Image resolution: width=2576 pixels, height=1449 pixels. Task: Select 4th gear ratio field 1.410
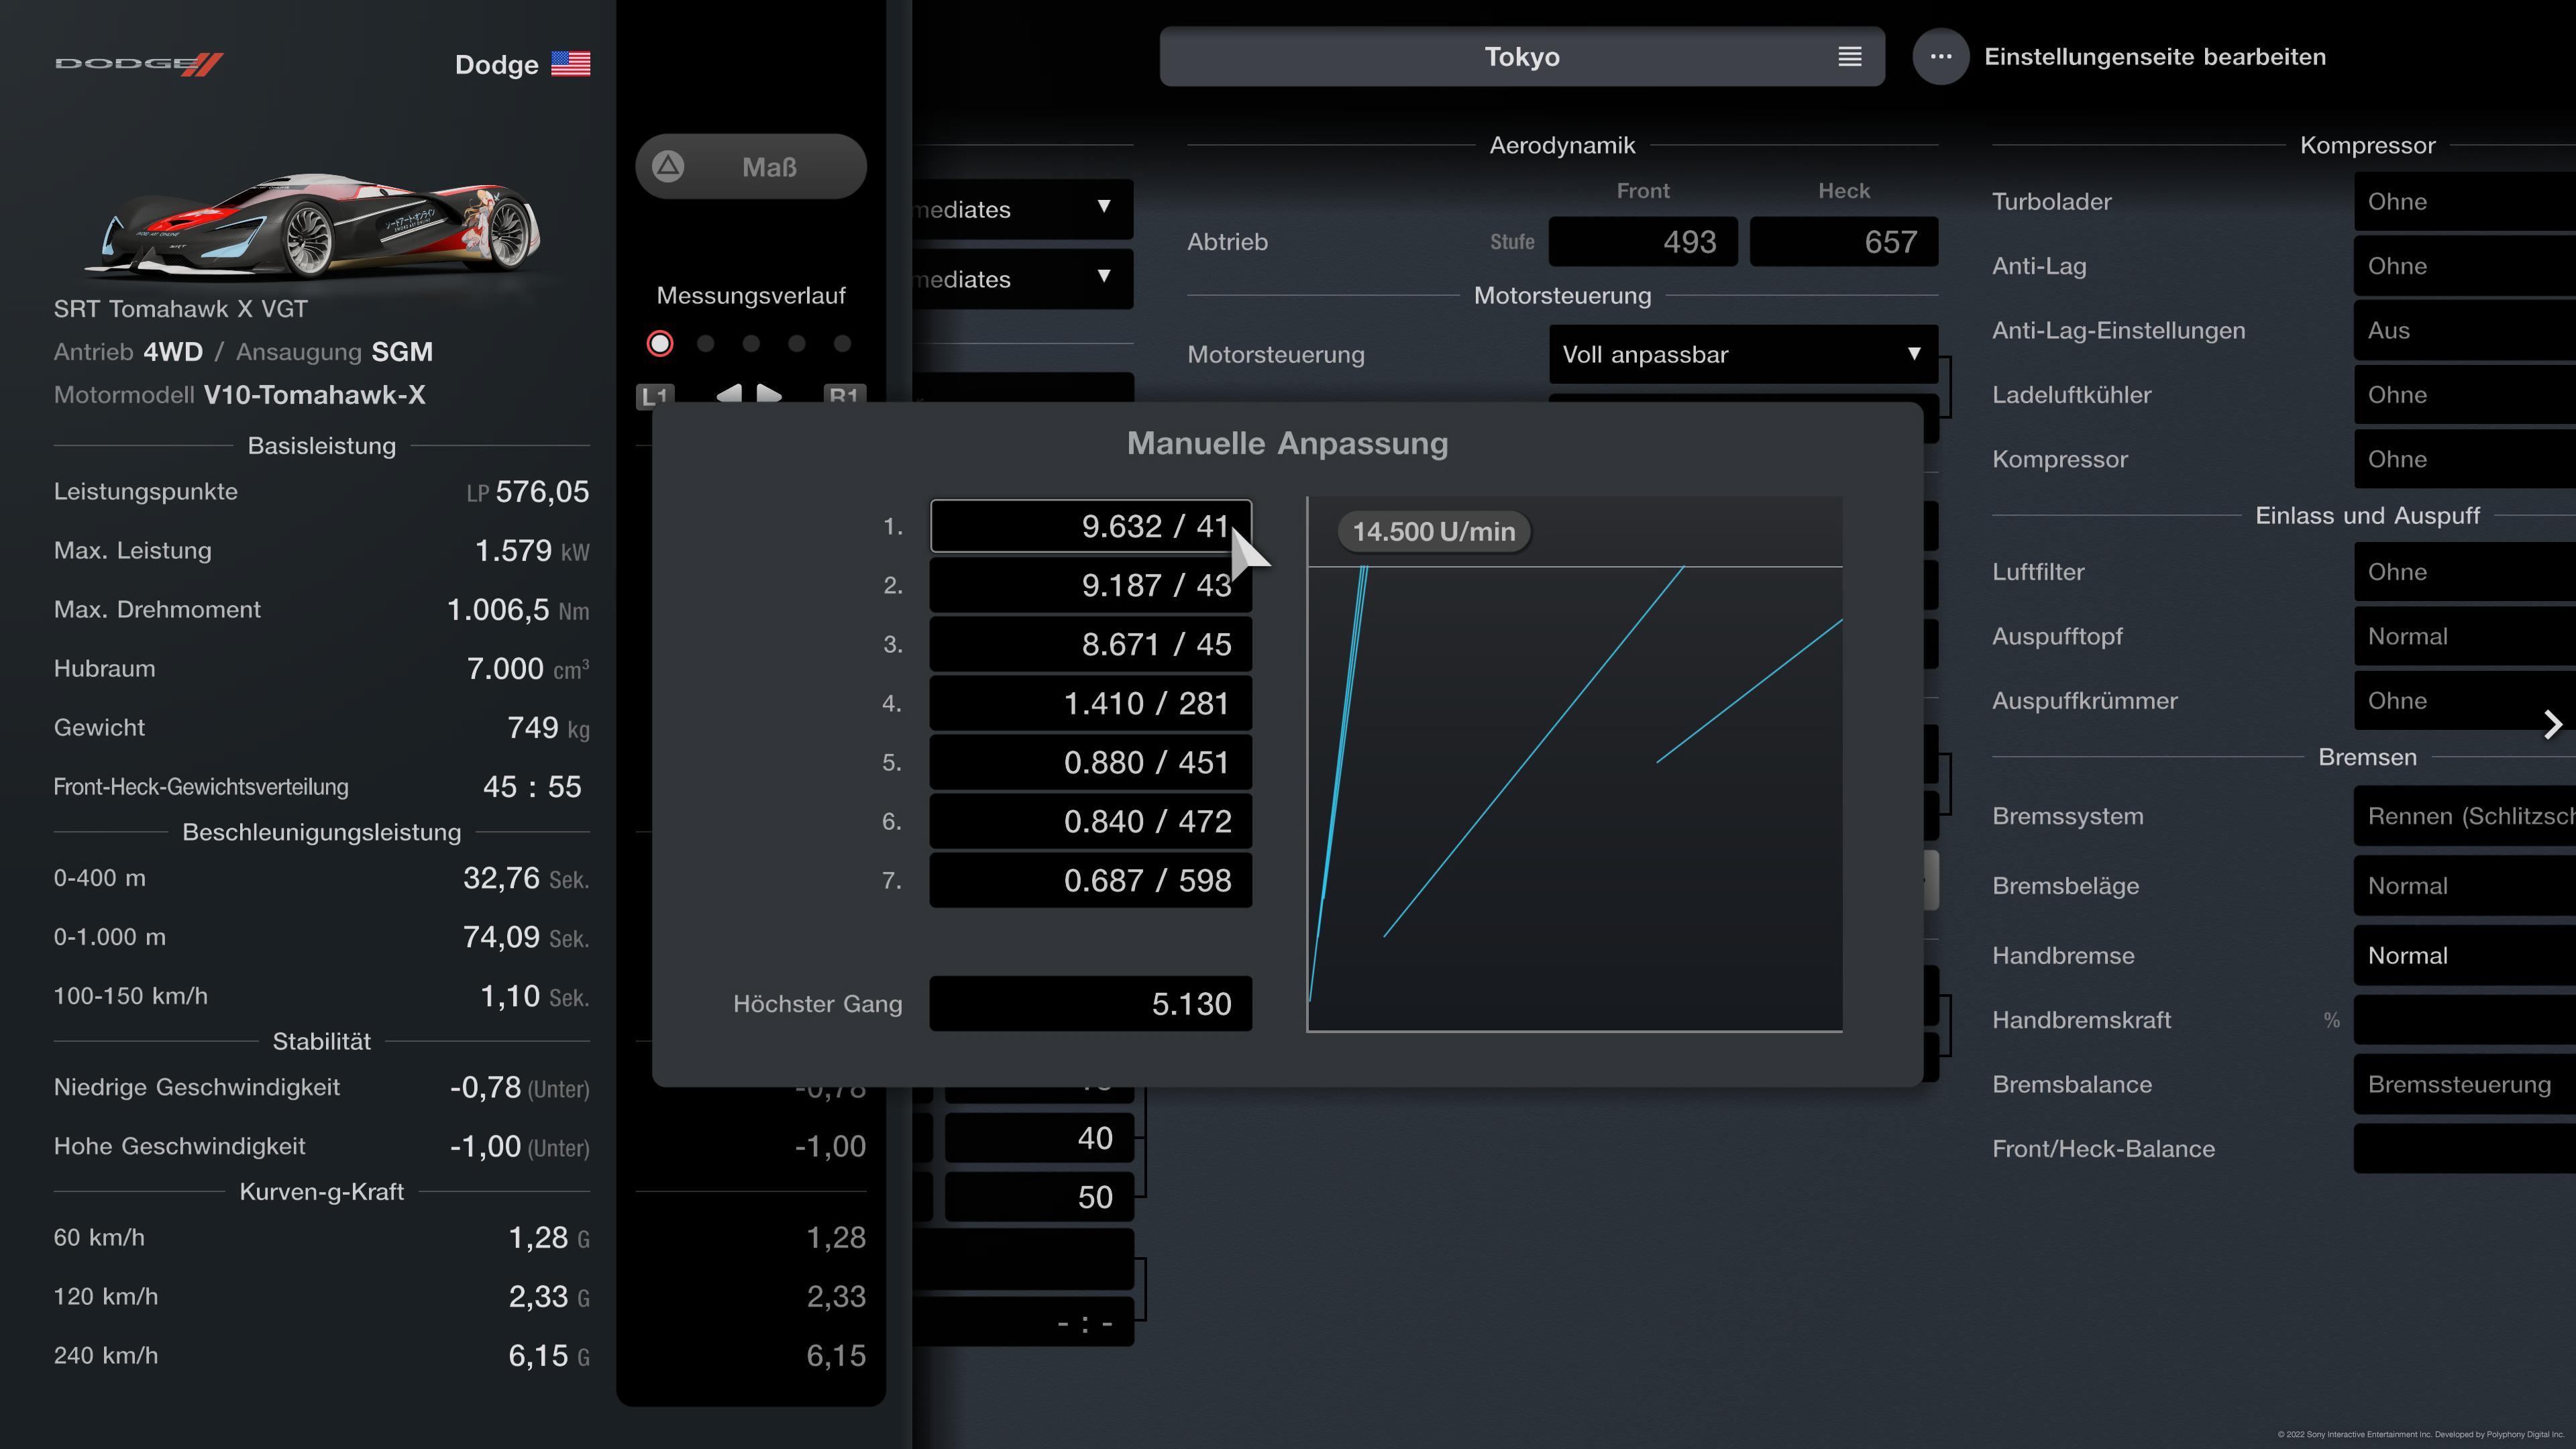coord(1090,703)
